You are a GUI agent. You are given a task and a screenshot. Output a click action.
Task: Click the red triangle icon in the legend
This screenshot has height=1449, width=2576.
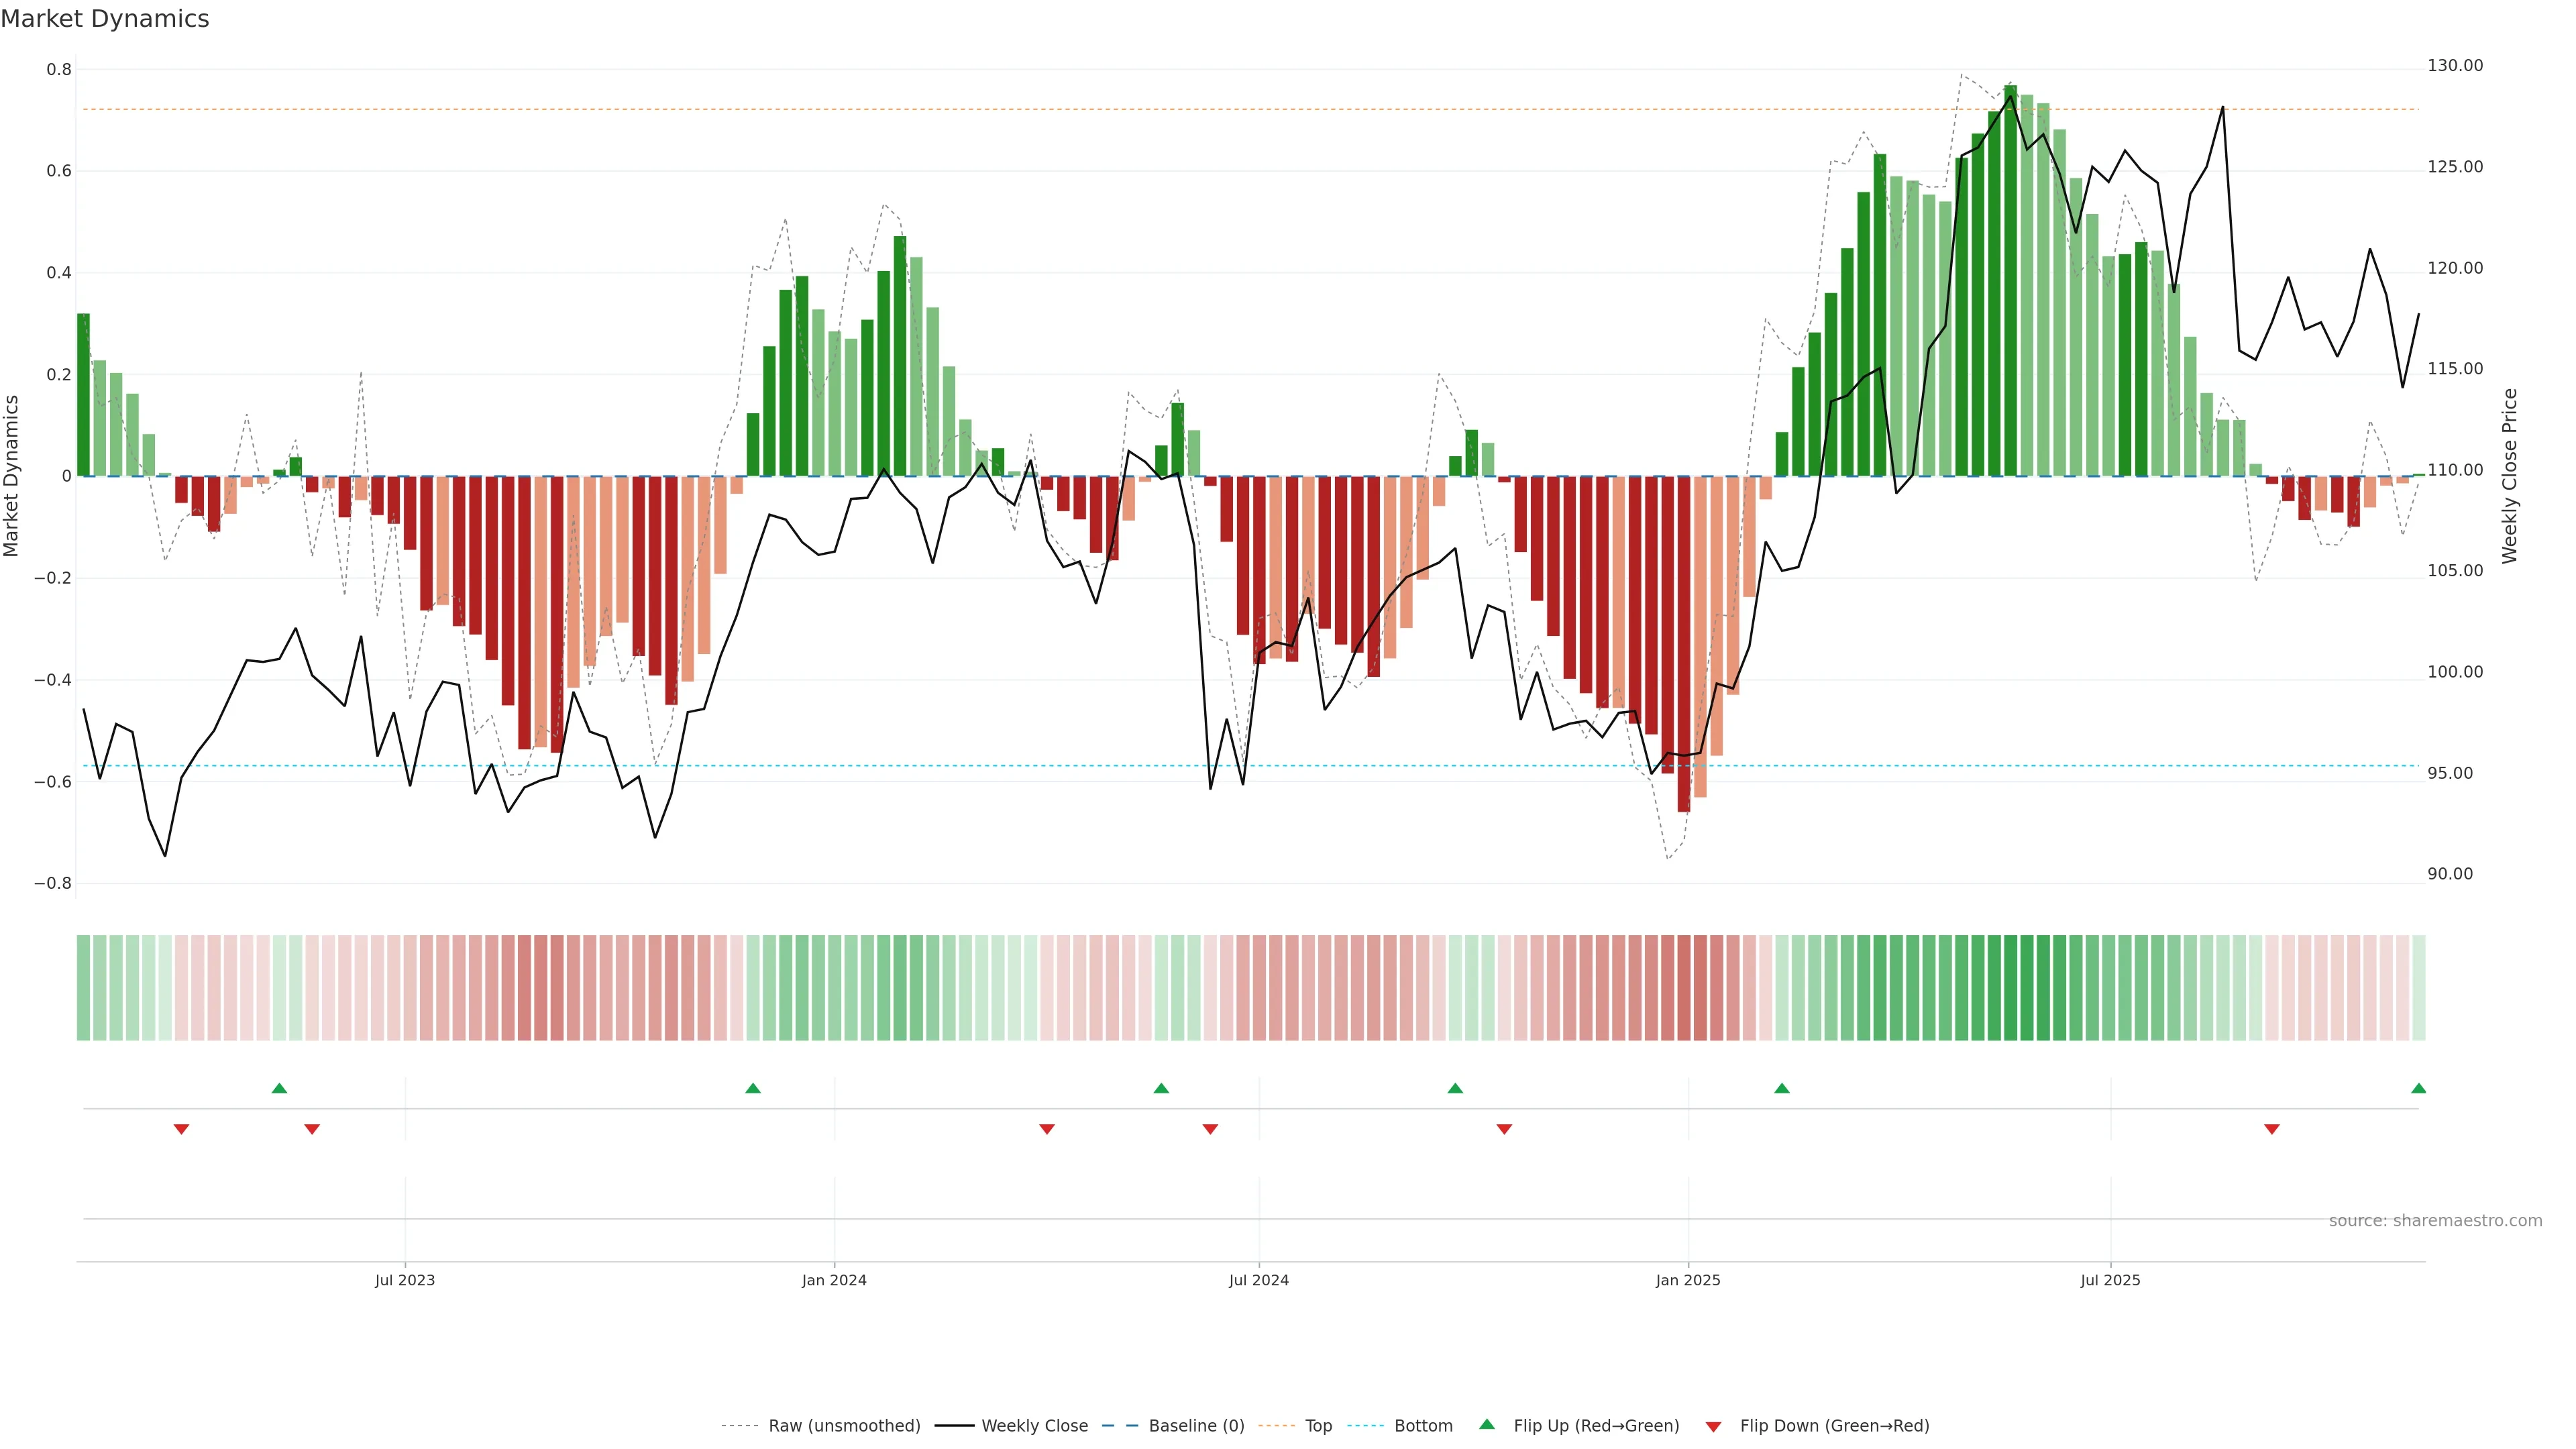1713,1427
